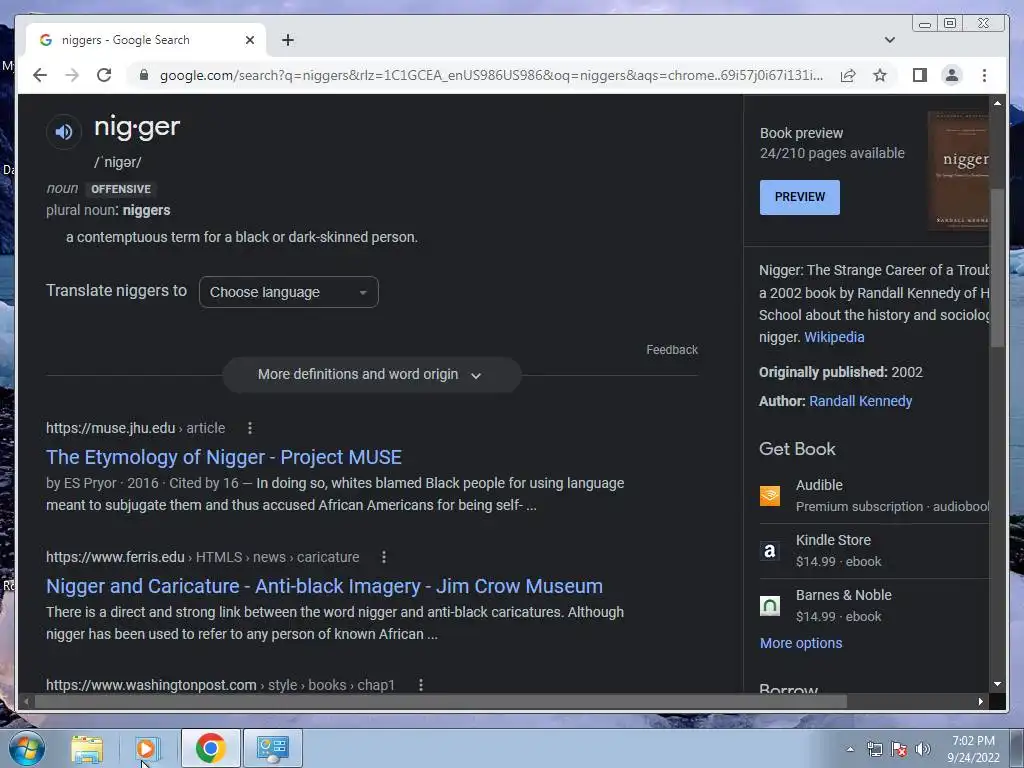This screenshot has height=768, width=1024.
Task: Open the Randall Kennedy author link
Action: [x=860, y=401]
